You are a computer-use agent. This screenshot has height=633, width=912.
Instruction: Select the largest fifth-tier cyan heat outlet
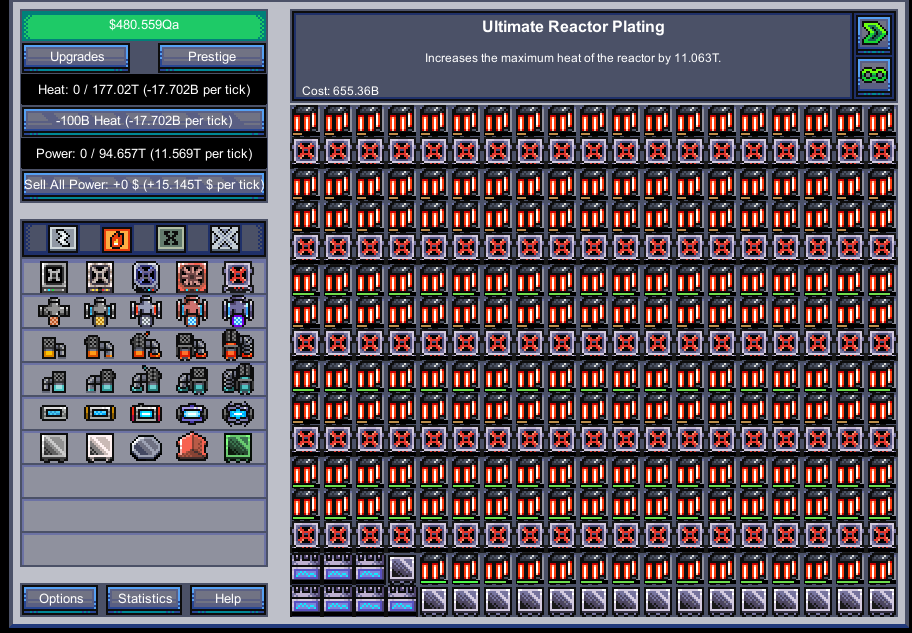point(237,379)
